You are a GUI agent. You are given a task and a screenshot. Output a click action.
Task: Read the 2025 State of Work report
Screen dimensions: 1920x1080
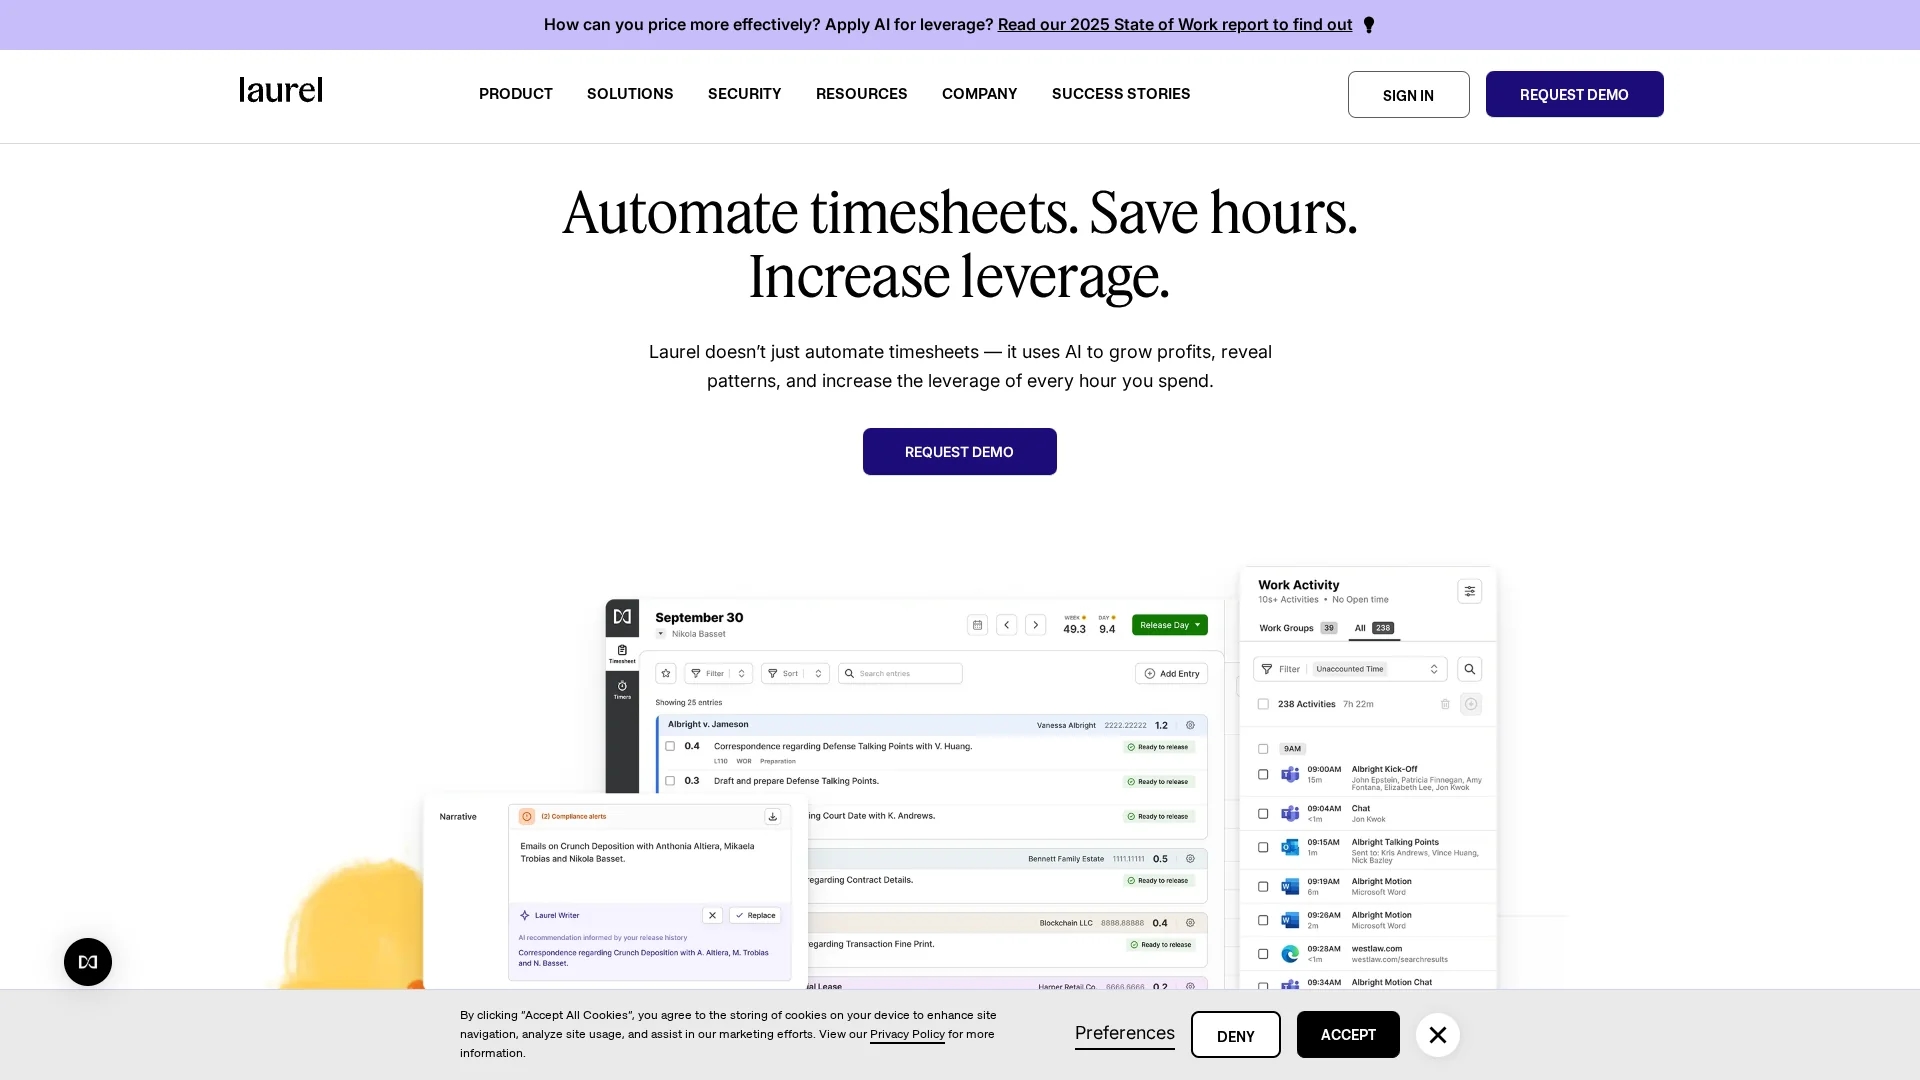click(x=1175, y=25)
